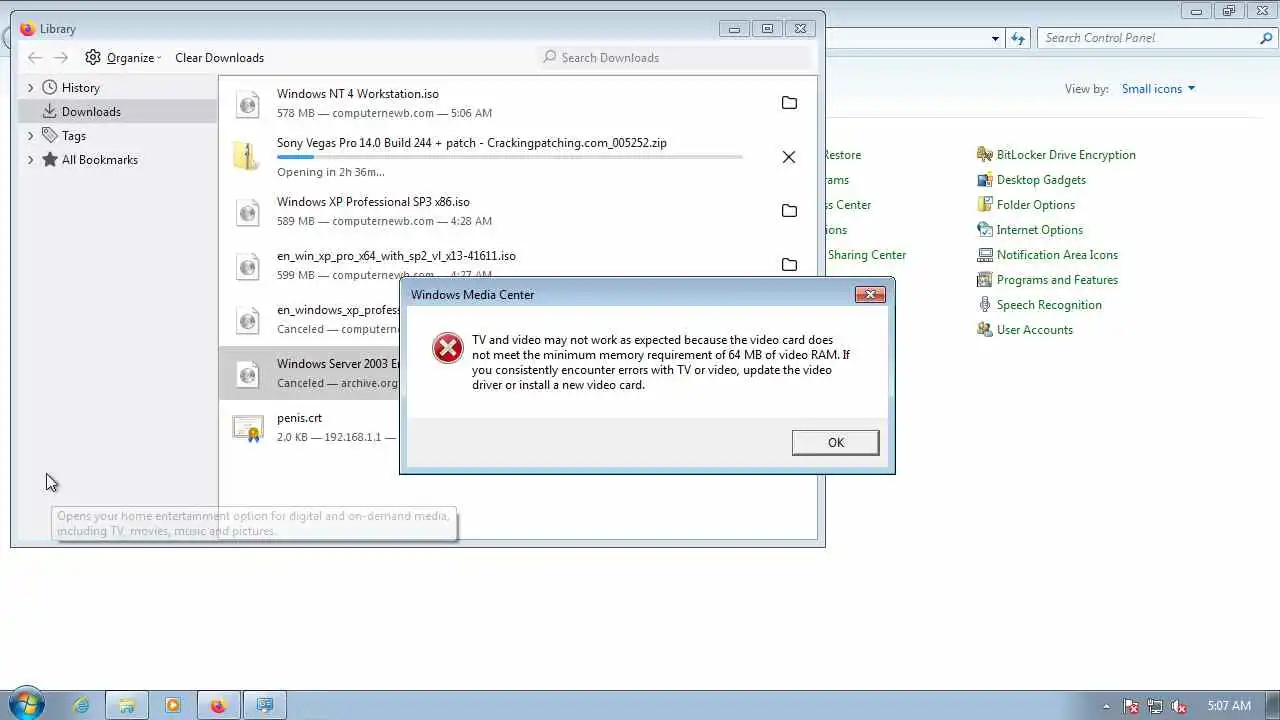This screenshot has width=1280, height=720.
Task: Open Action Center flag in system tray
Action: coord(1131,706)
